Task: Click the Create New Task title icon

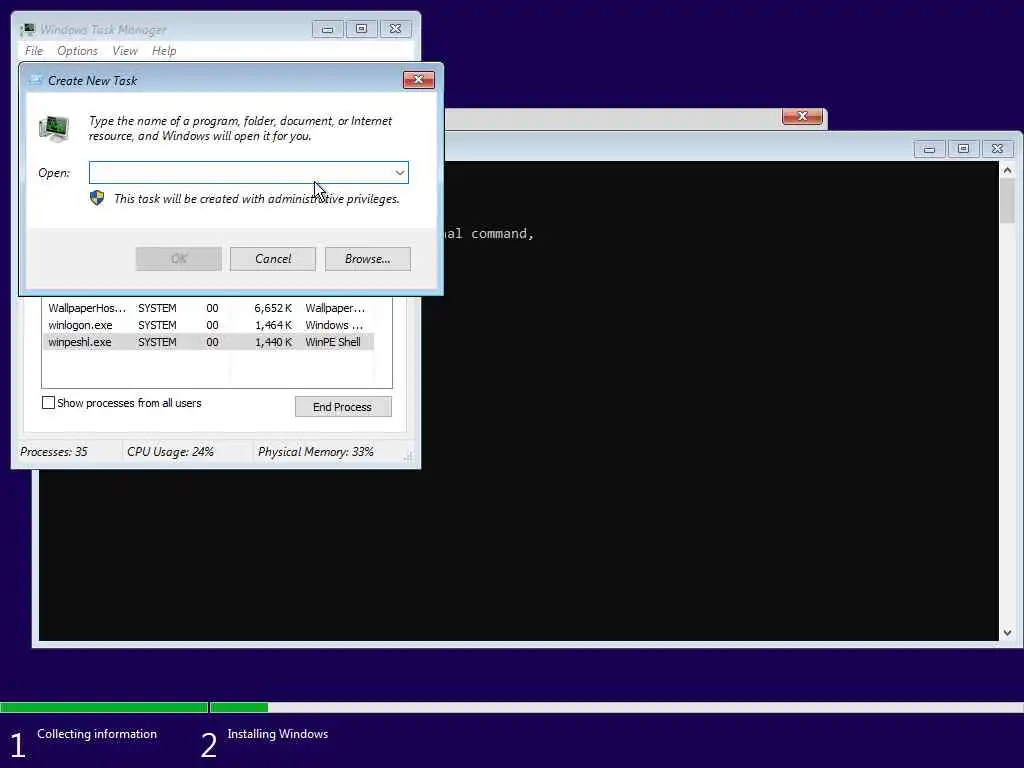Action: click(36, 80)
